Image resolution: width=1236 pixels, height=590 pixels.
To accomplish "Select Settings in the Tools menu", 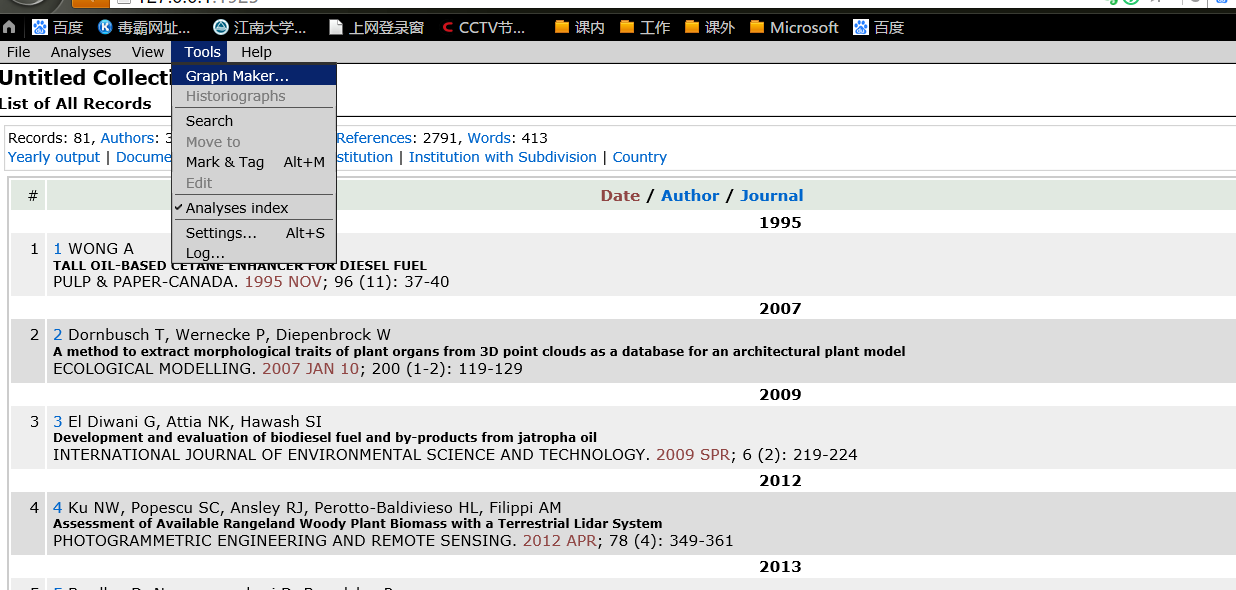I will [222, 232].
